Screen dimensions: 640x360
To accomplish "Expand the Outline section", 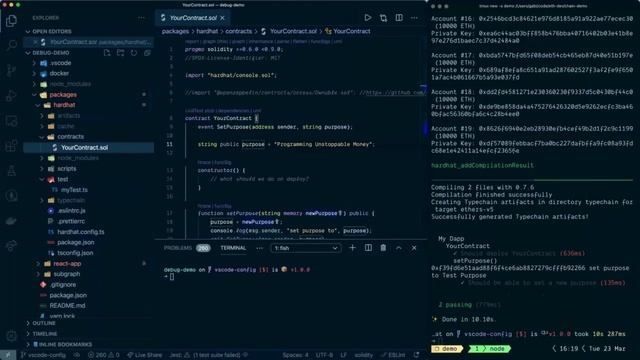I will tap(89, 323).
